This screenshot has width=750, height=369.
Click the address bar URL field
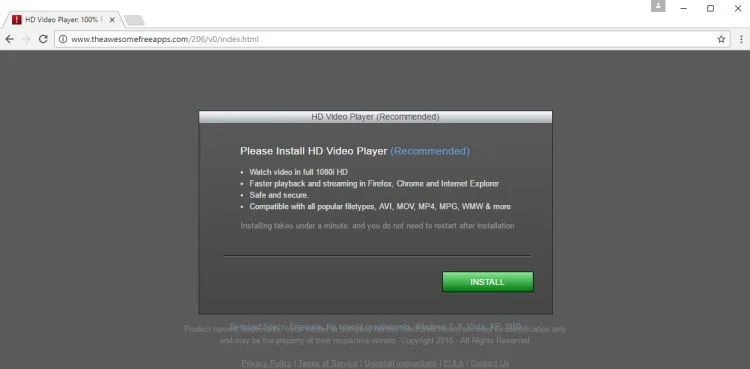[392, 39]
